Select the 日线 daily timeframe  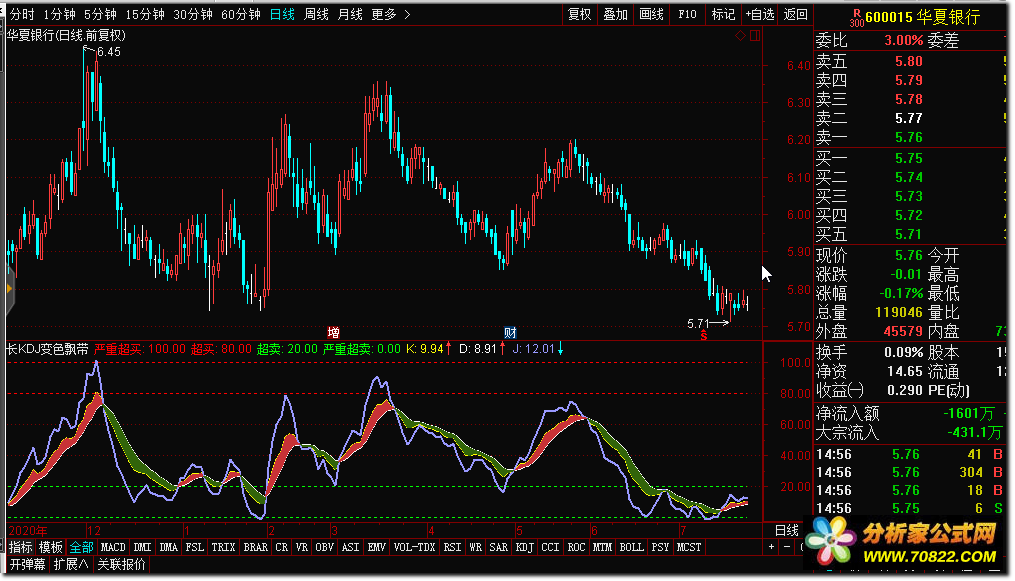(282, 14)
